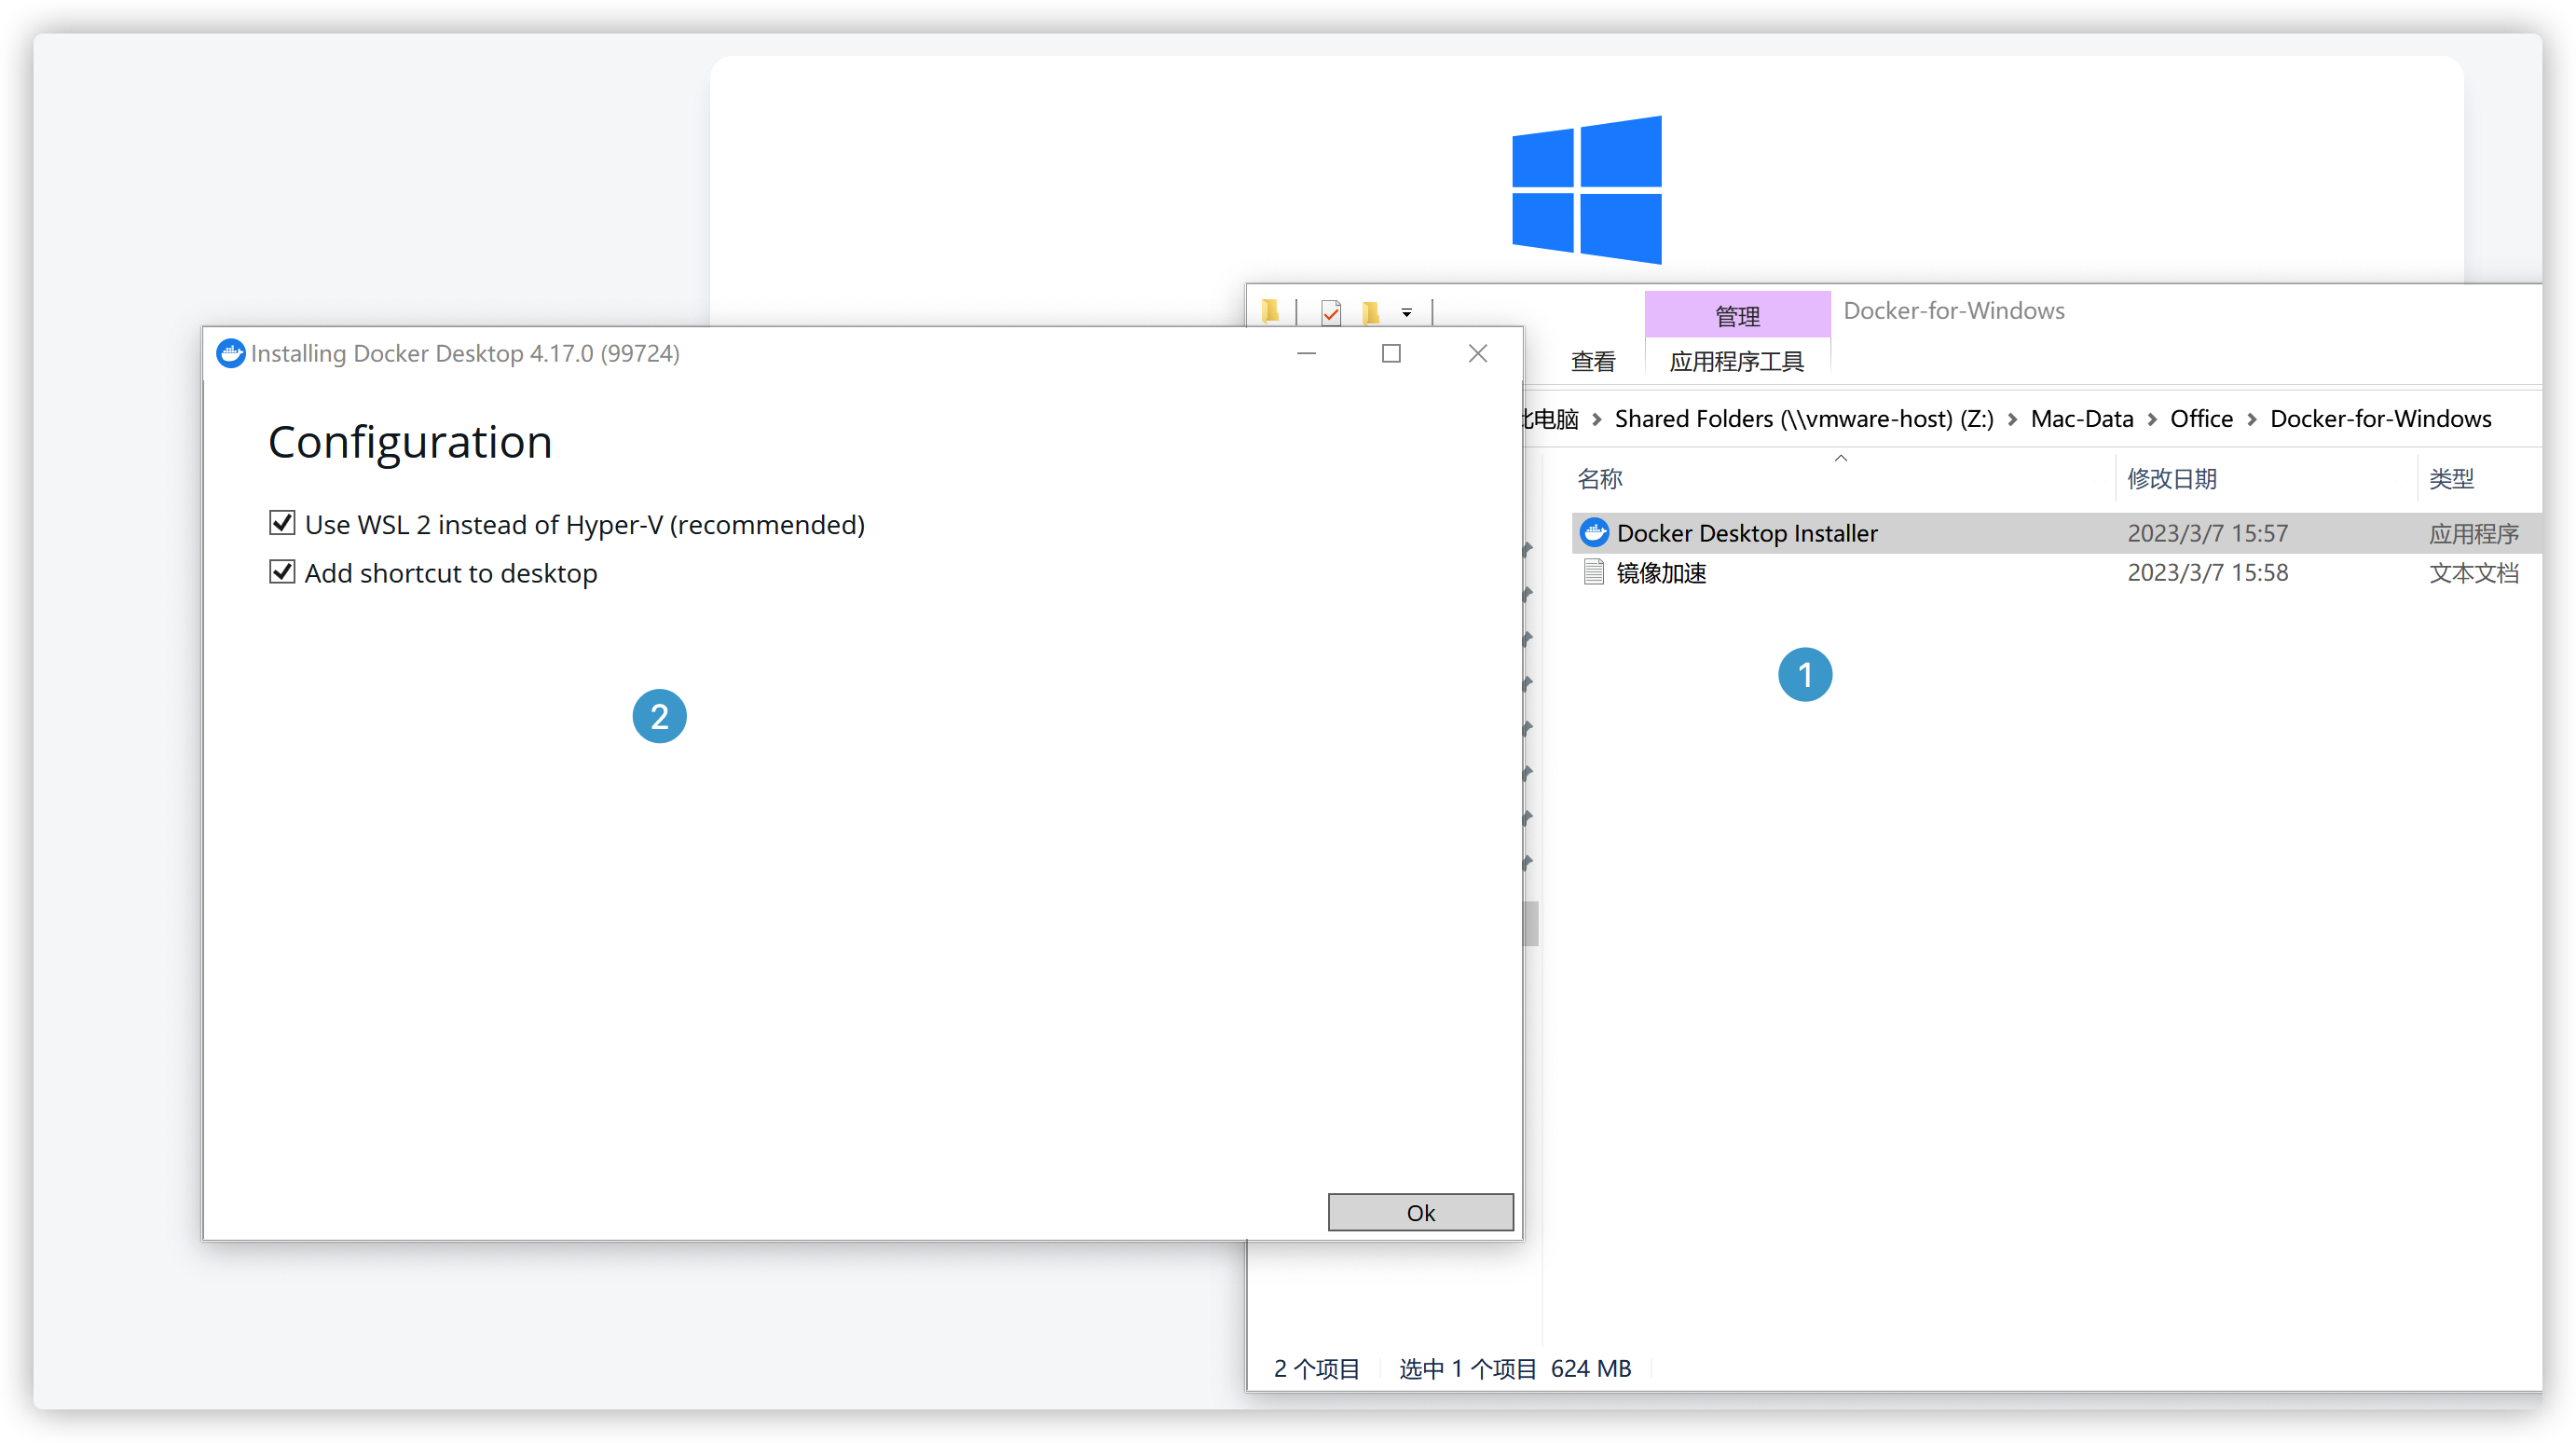This screenshot has height=1443, width=2576.
Task: Click the 镜像加速 text document icon
Action: coord(1594,572)
